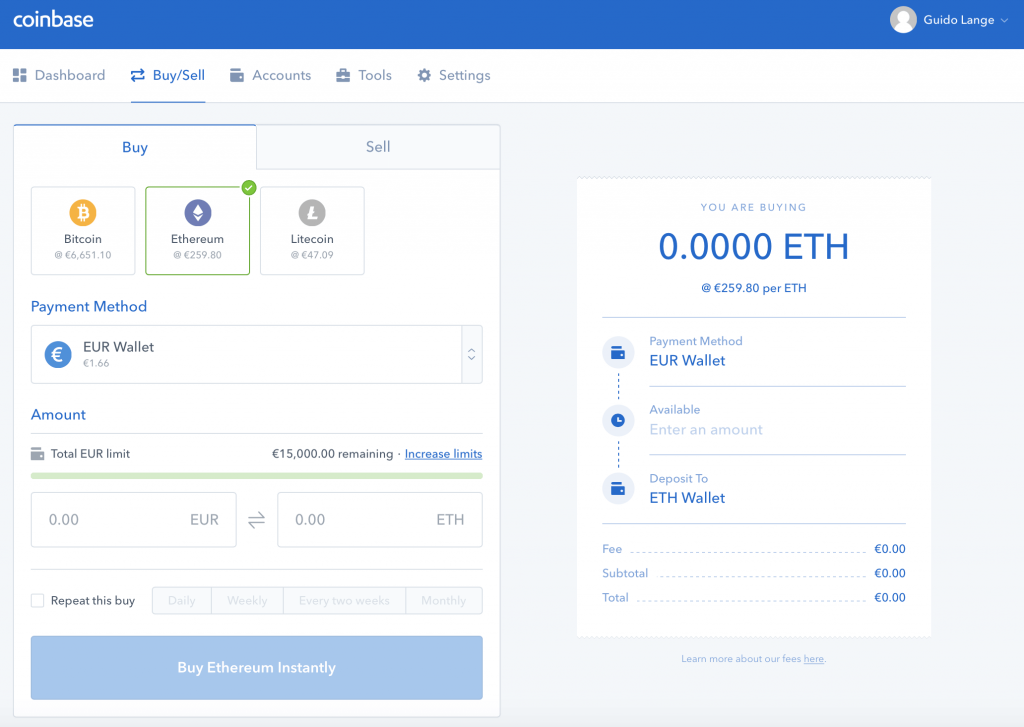Select the Litecoin currency card
1024x727 pixels.
point(312,231)
